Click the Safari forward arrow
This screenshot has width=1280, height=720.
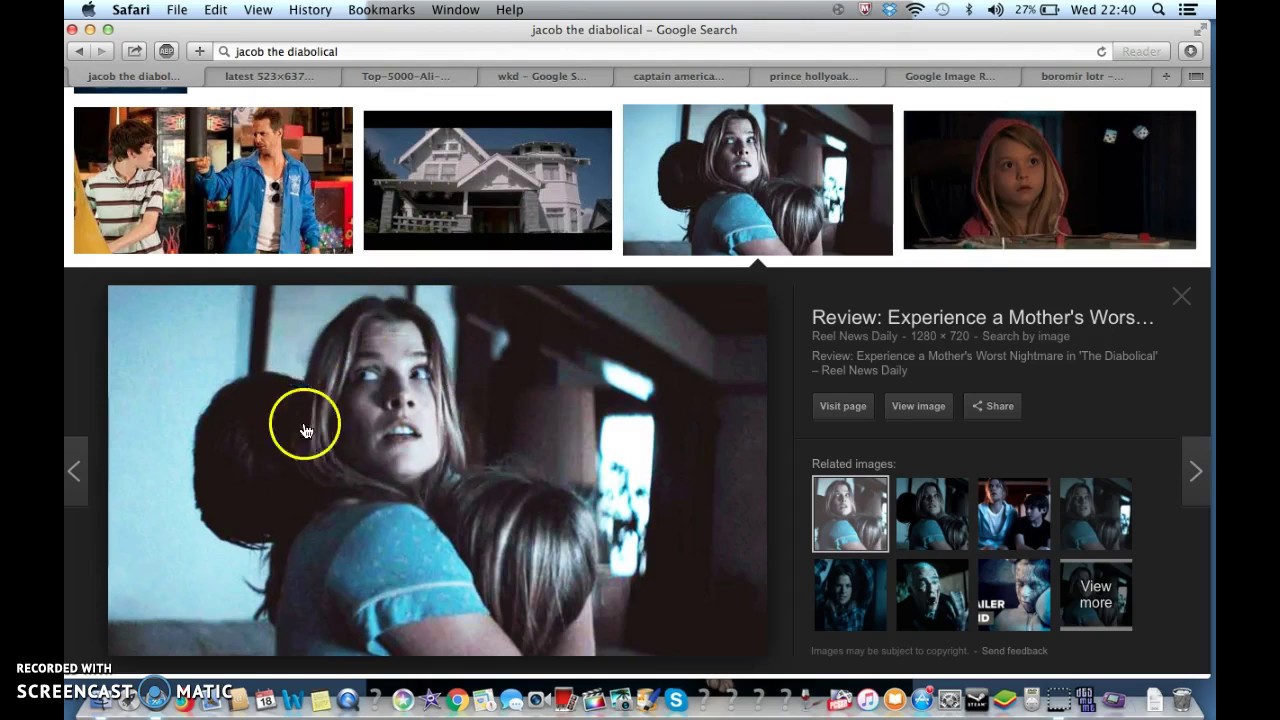coord(101,51)
